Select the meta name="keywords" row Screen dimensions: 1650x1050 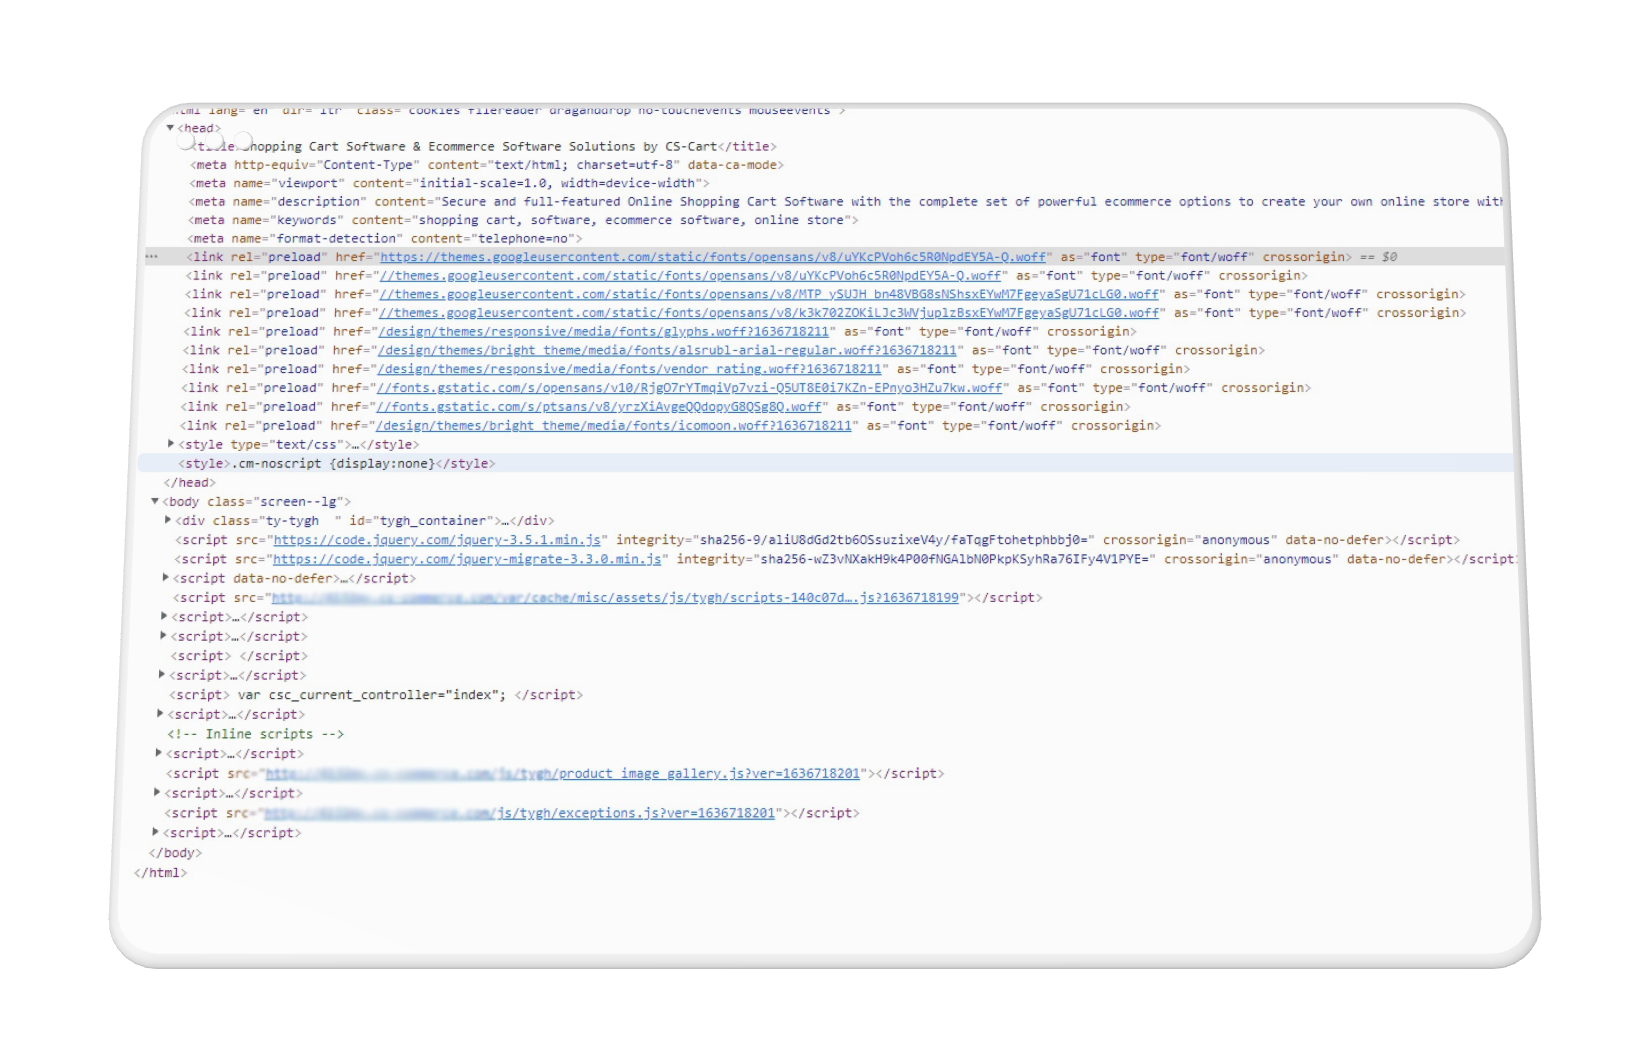click(x=523, y=220)
